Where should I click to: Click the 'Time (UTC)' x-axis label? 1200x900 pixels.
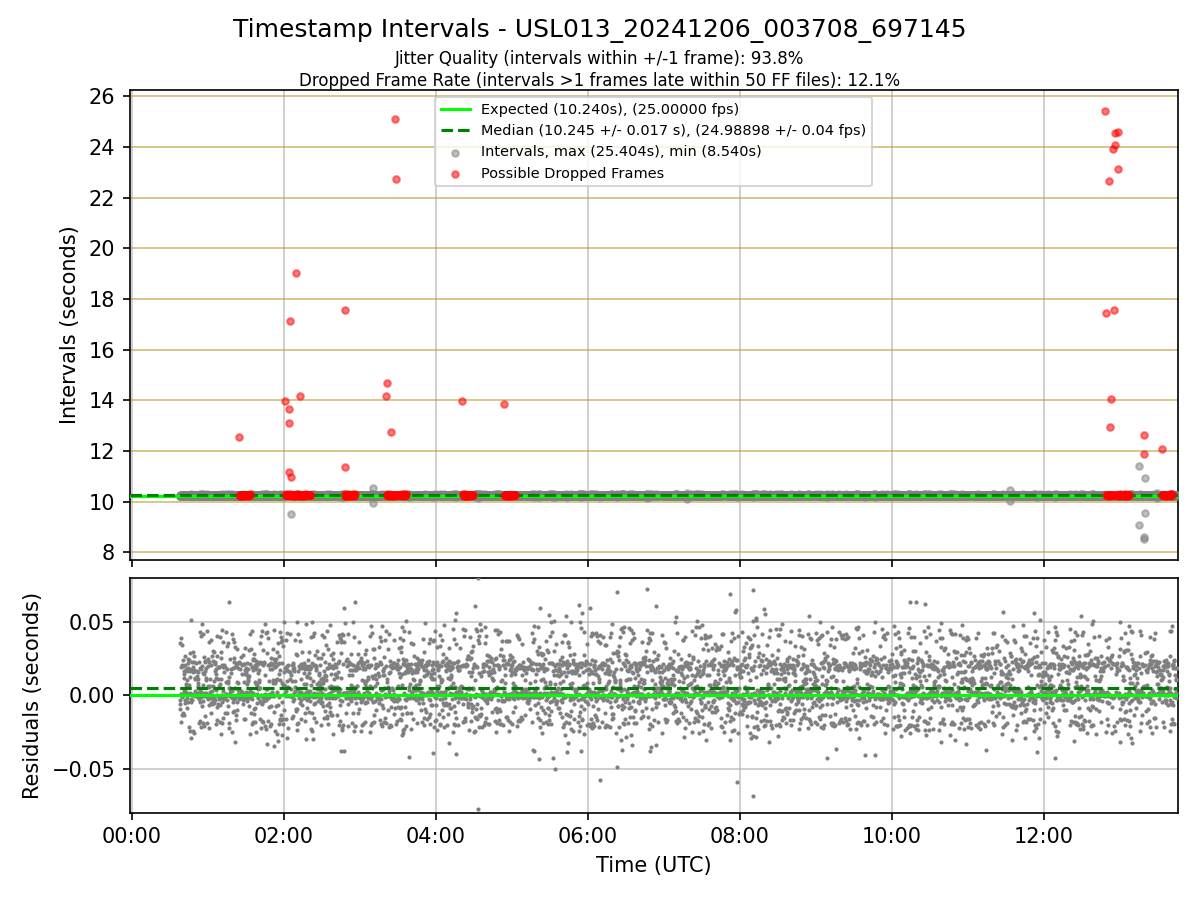[654, 865]
